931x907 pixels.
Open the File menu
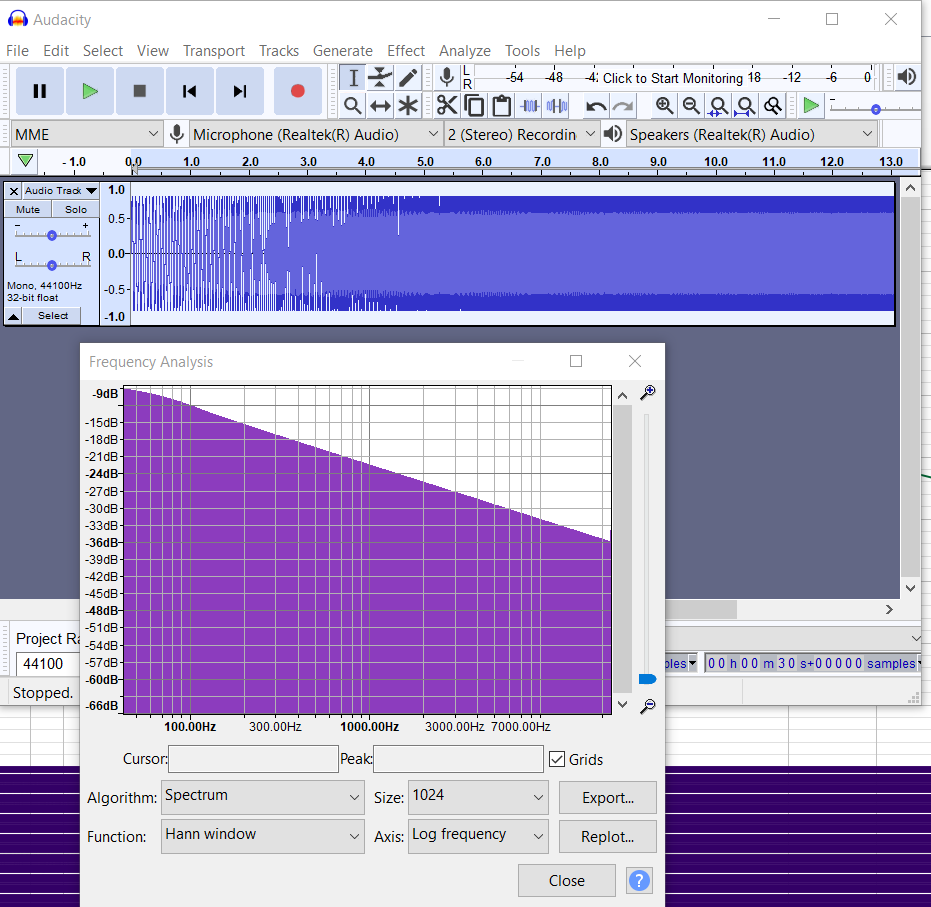17,51
